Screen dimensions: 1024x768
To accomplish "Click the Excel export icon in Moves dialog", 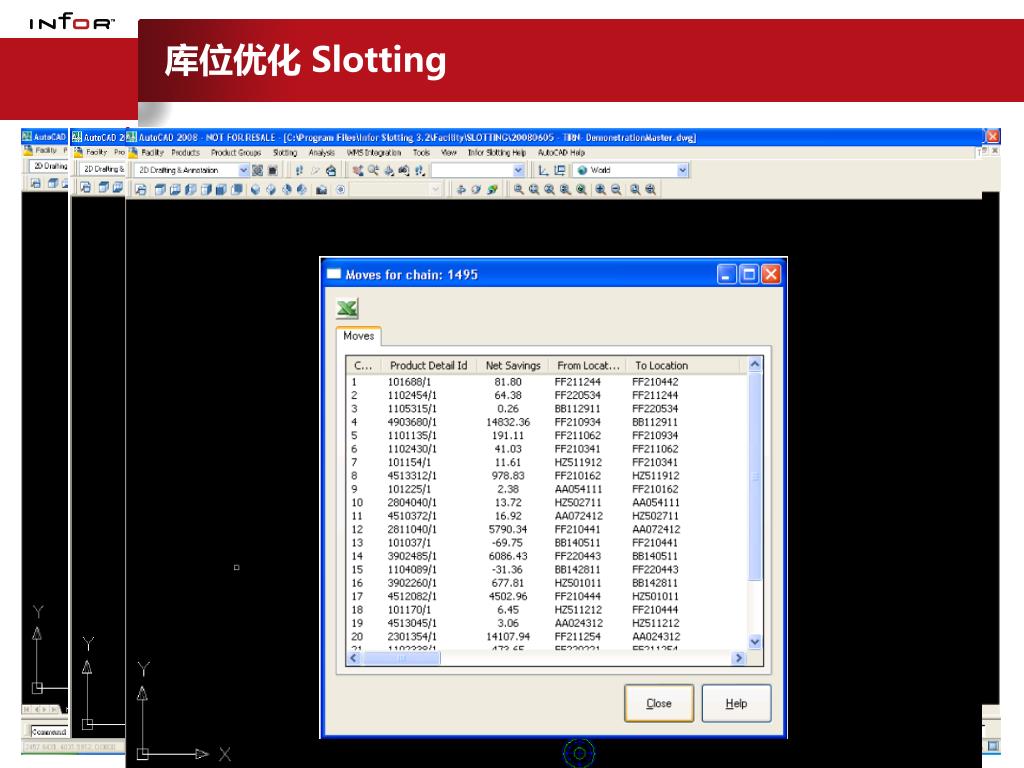I will 347,308.
